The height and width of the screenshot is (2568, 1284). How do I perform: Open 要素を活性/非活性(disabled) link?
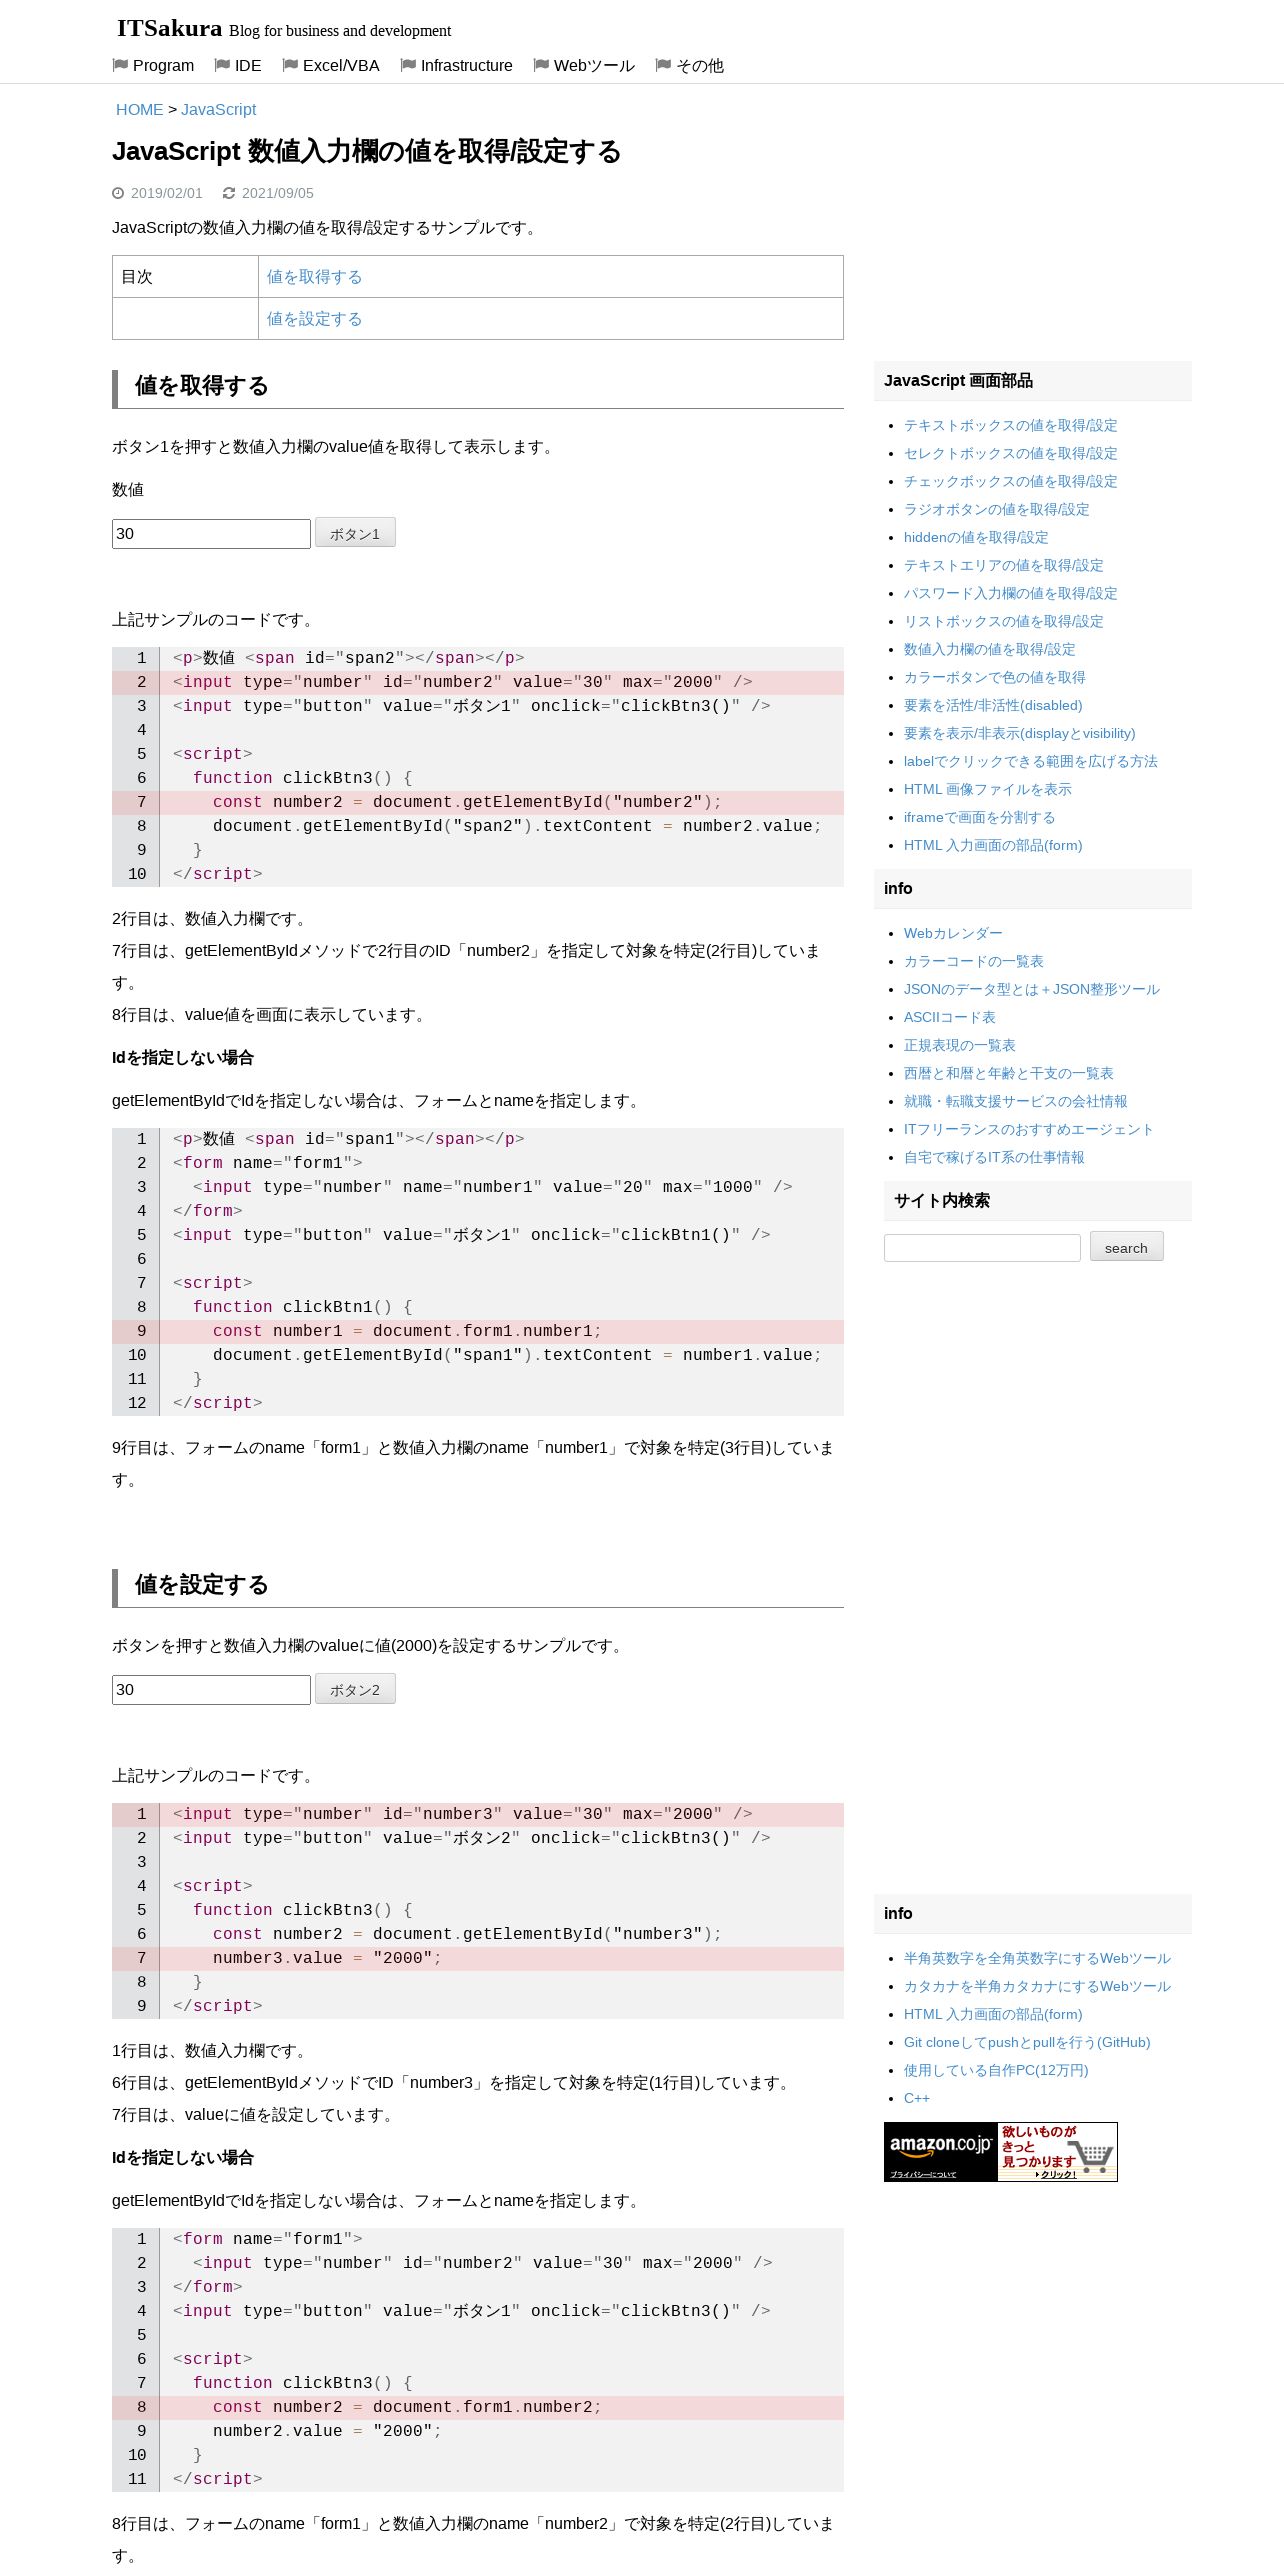pyautogui.click(x=993, y=706)
